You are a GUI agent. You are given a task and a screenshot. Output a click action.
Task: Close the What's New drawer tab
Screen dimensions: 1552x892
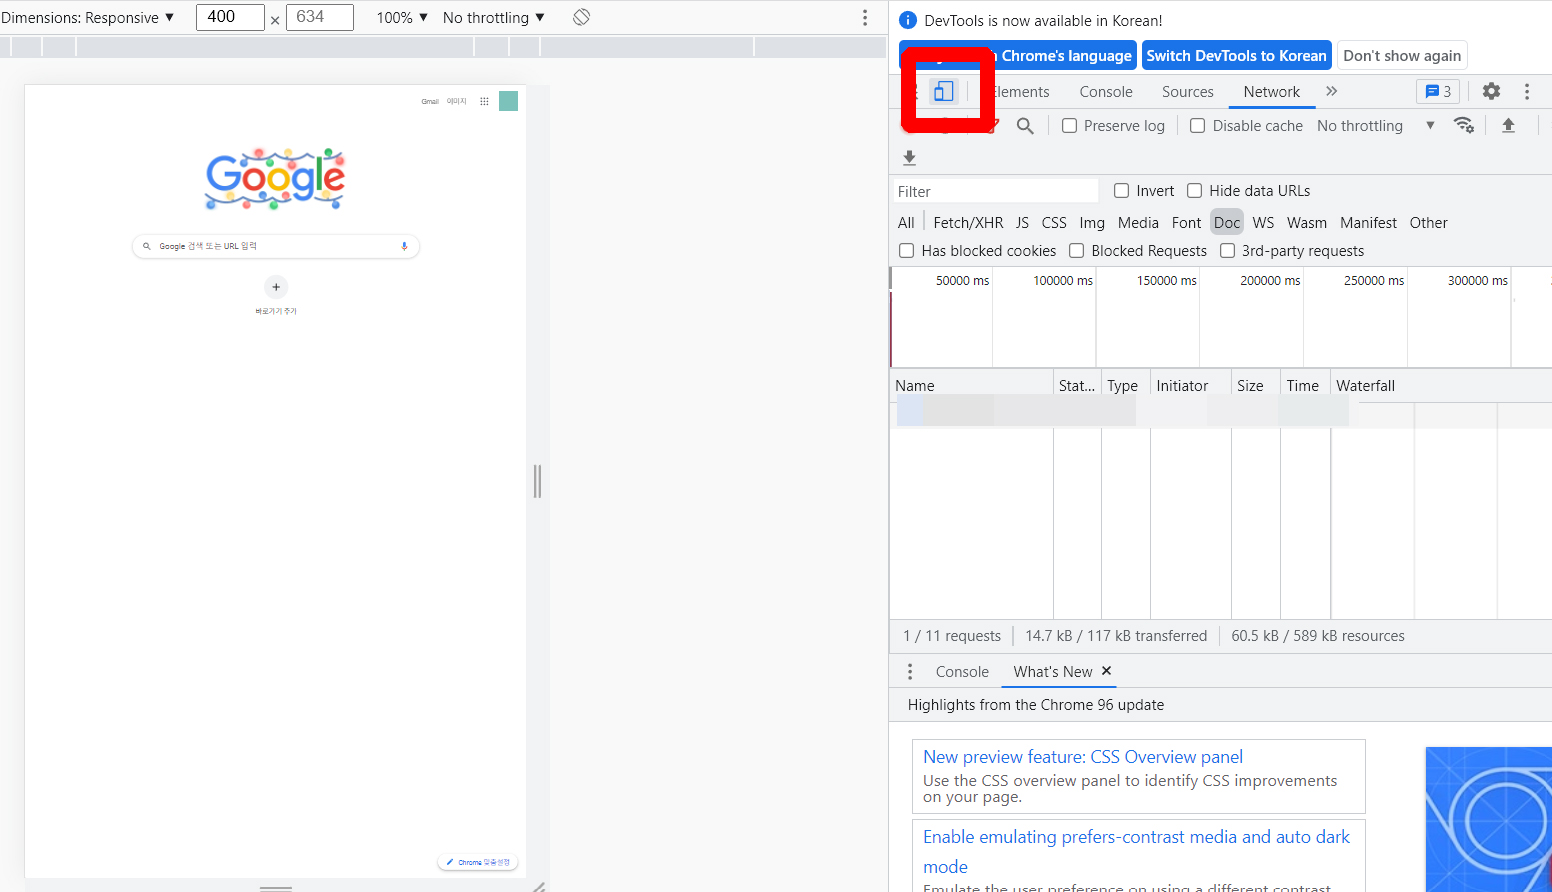(1106, 671)
